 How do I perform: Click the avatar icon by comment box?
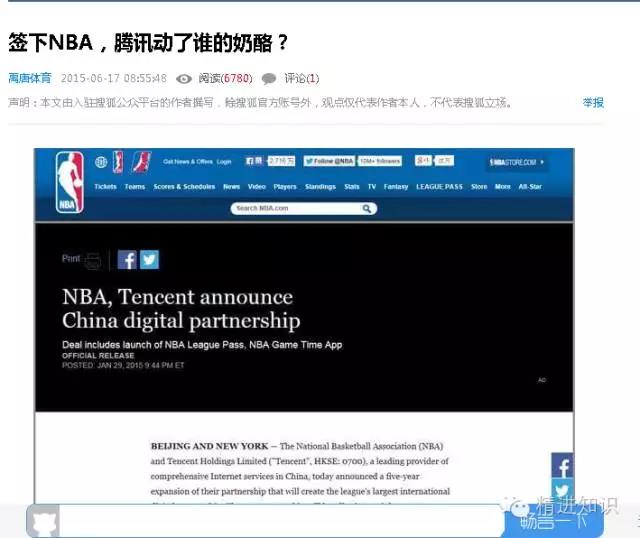(x=43, y=521)
